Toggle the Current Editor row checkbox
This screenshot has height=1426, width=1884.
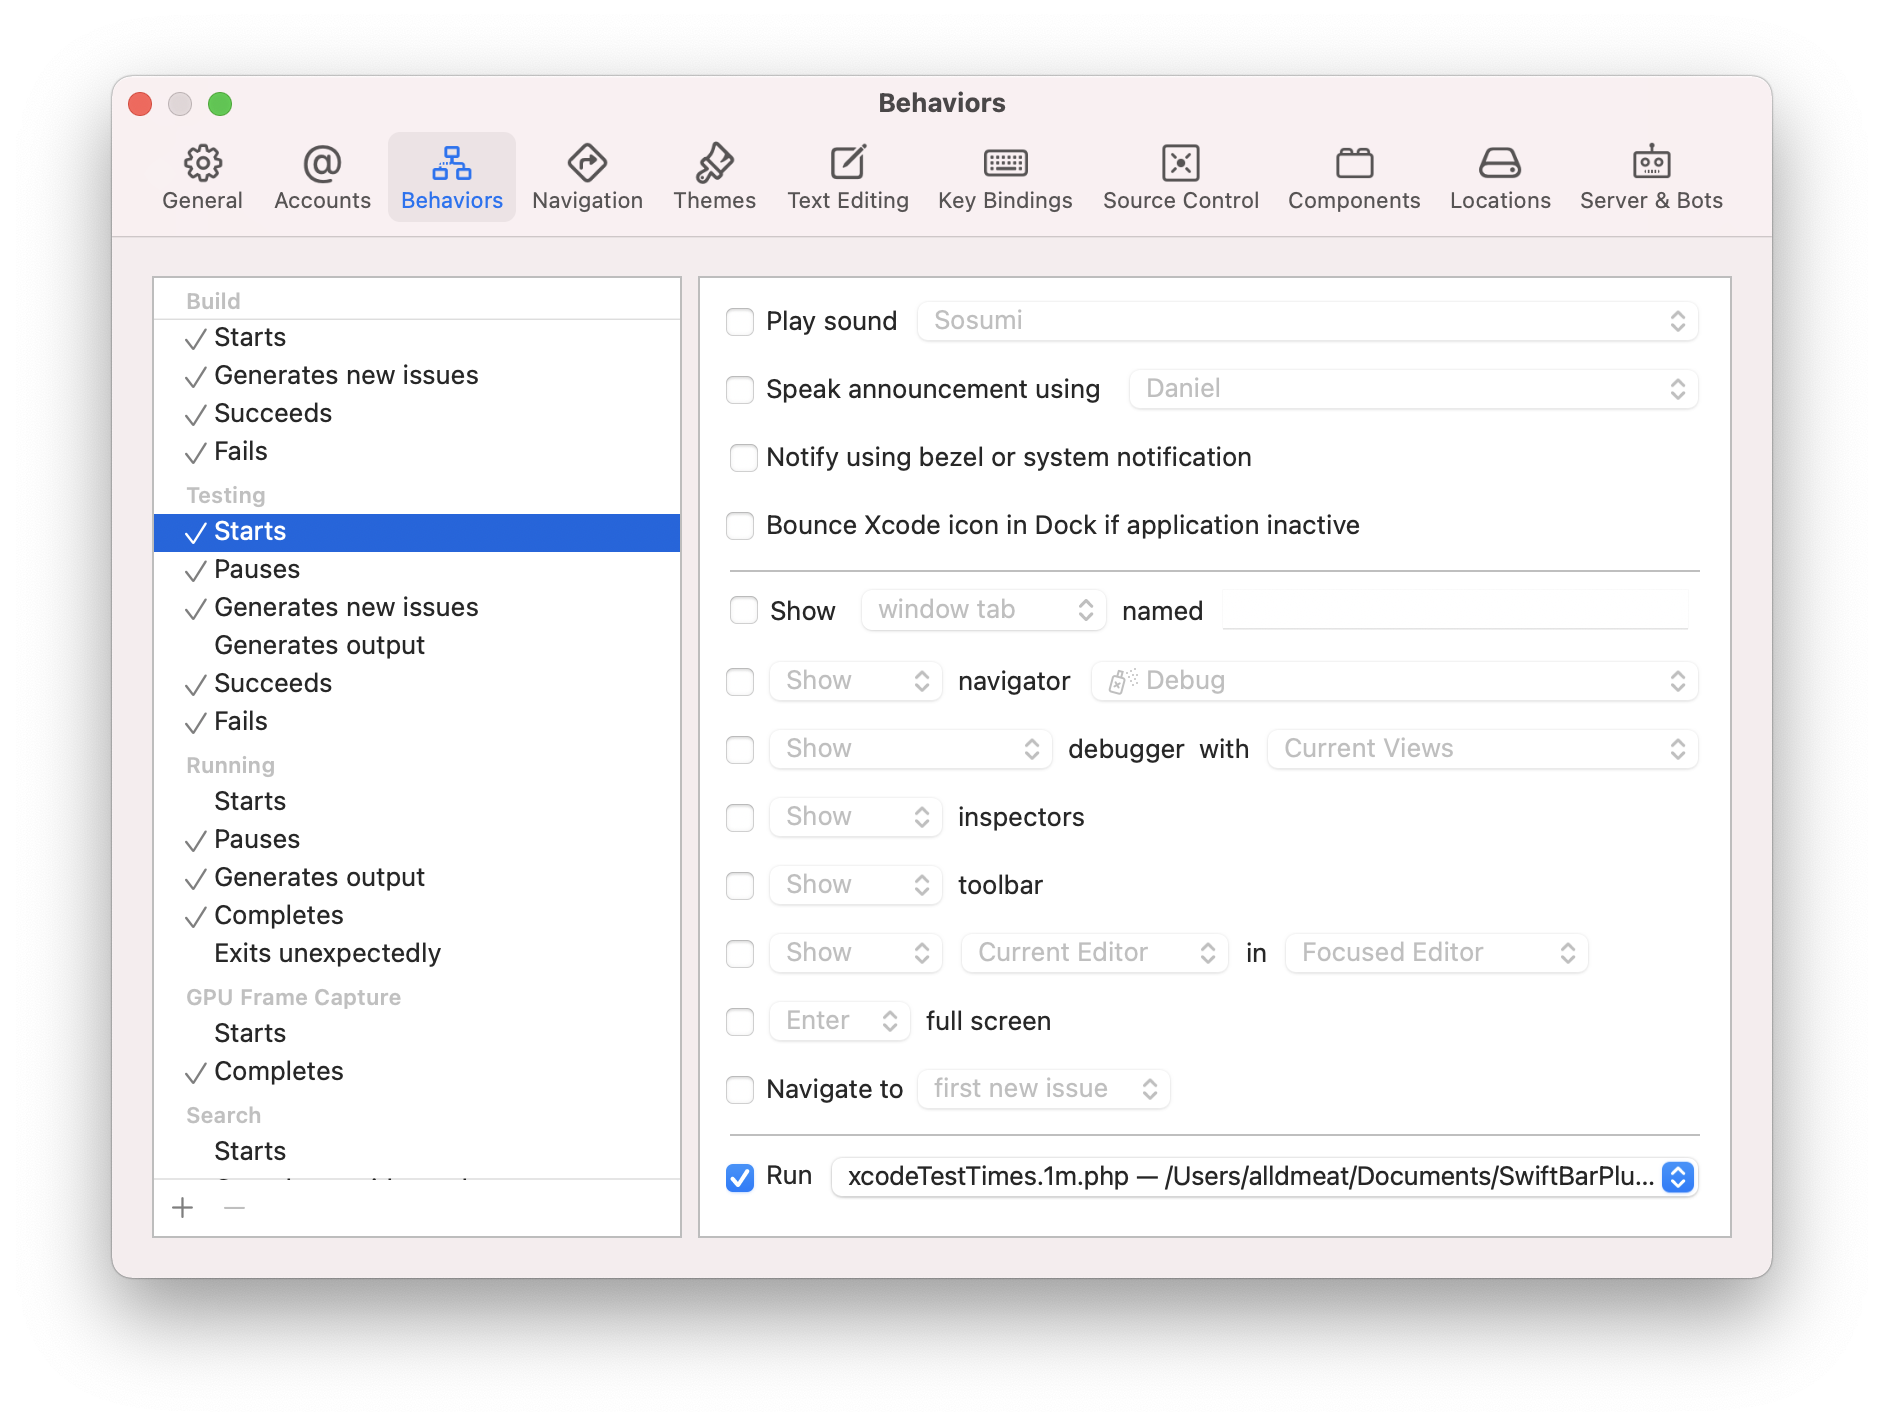click(740, 954)
